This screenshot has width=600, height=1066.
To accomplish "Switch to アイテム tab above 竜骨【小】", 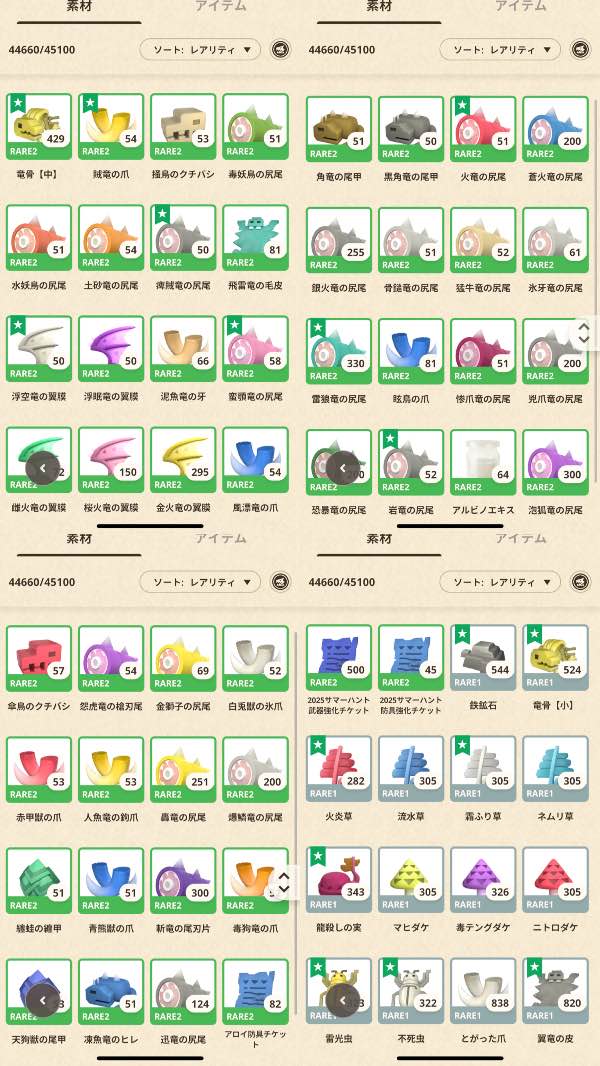I will click(x=520, y=538).
